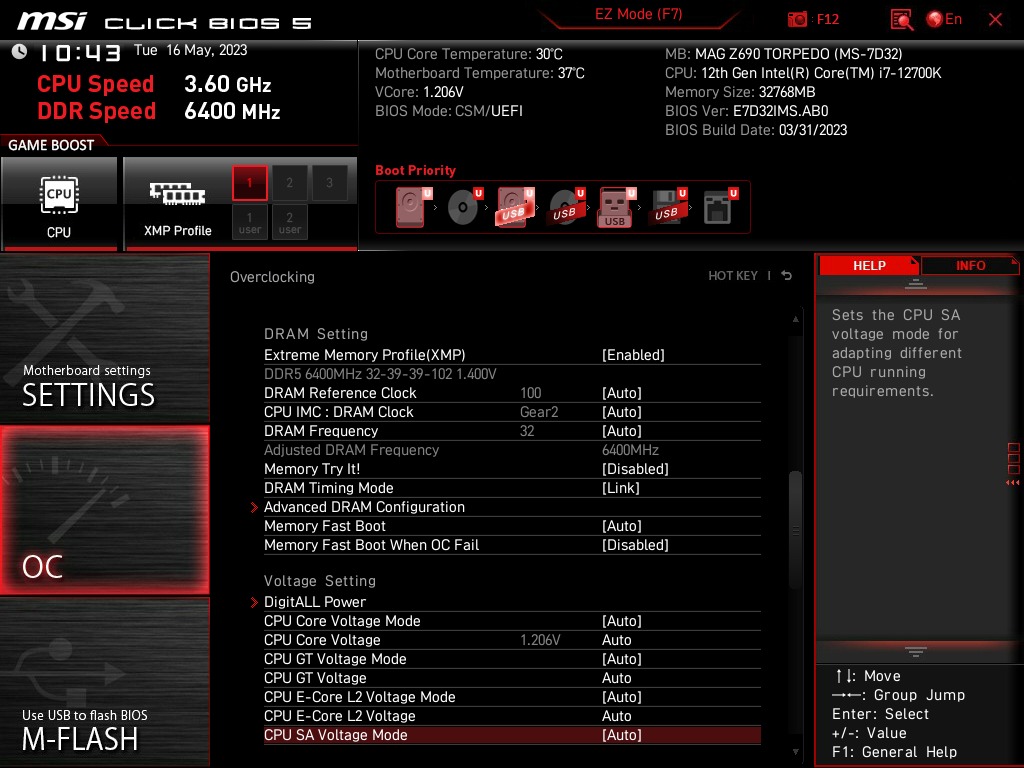Select XMP profile 3
The height and width of the screenshot is (768, 1024).
click(329, 183)
